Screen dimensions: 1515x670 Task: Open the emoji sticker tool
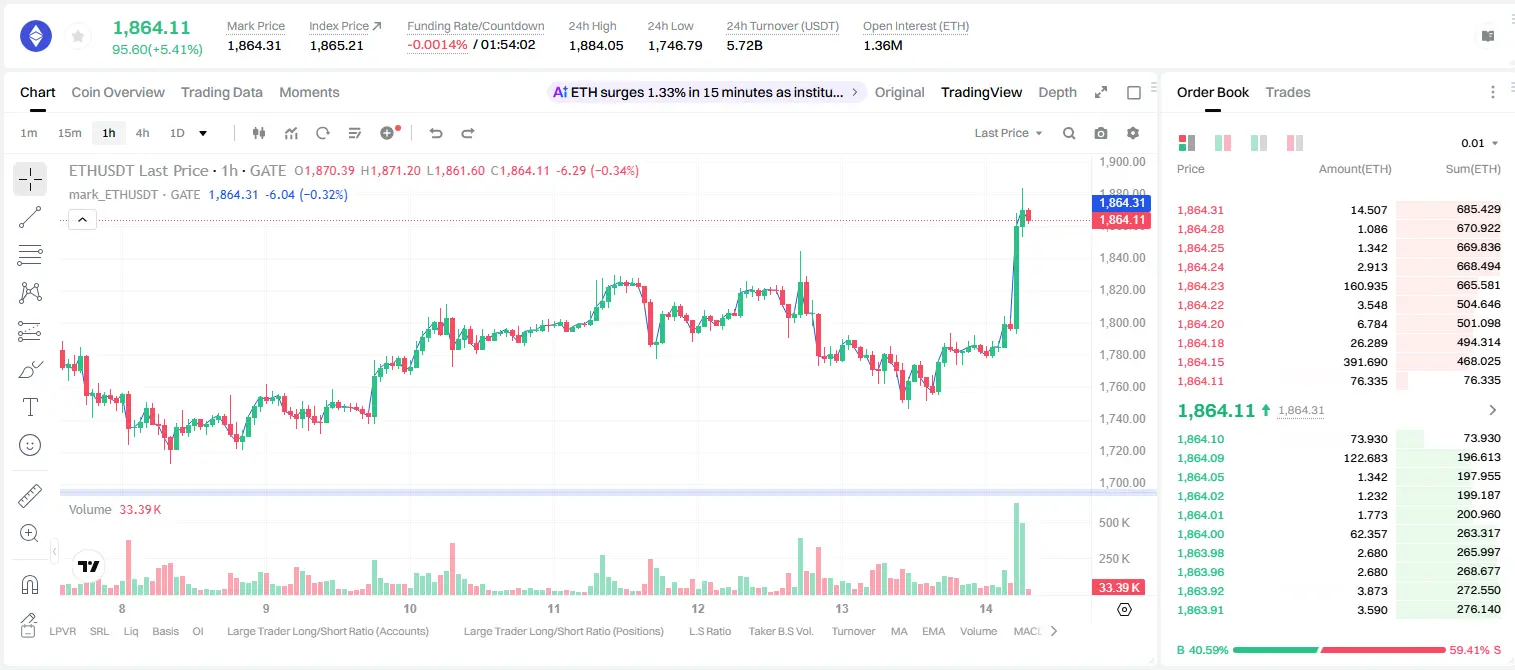coord(30,445)
